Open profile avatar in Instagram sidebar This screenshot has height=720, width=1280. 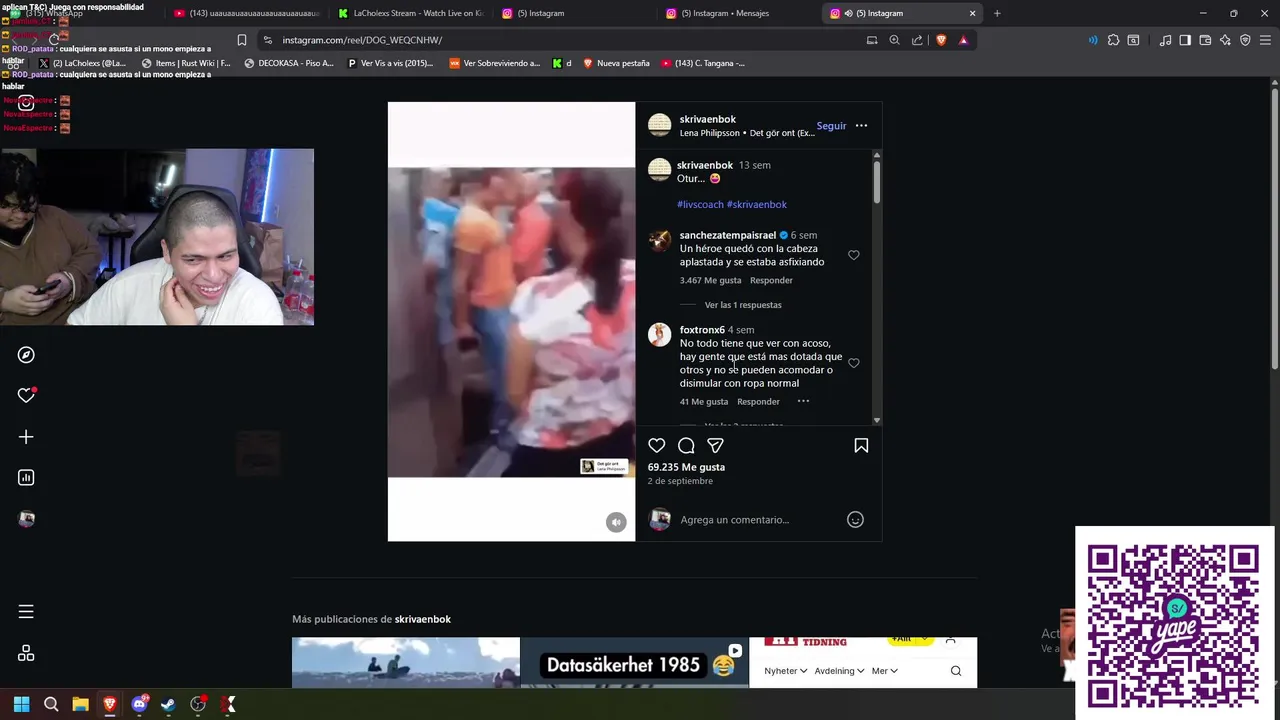click(26, 519)
